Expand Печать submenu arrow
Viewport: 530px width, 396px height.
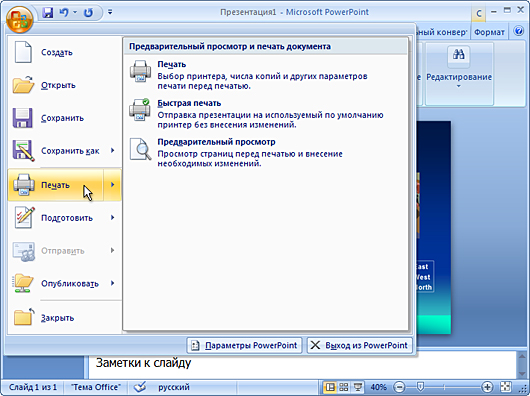point(113,185)
